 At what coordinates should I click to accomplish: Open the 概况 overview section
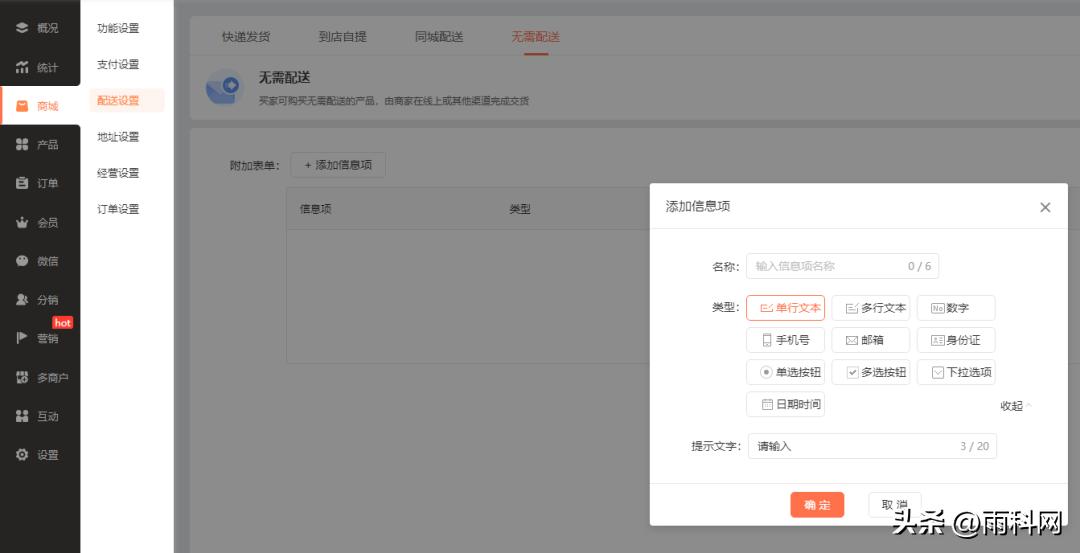[x=38, y=28]
